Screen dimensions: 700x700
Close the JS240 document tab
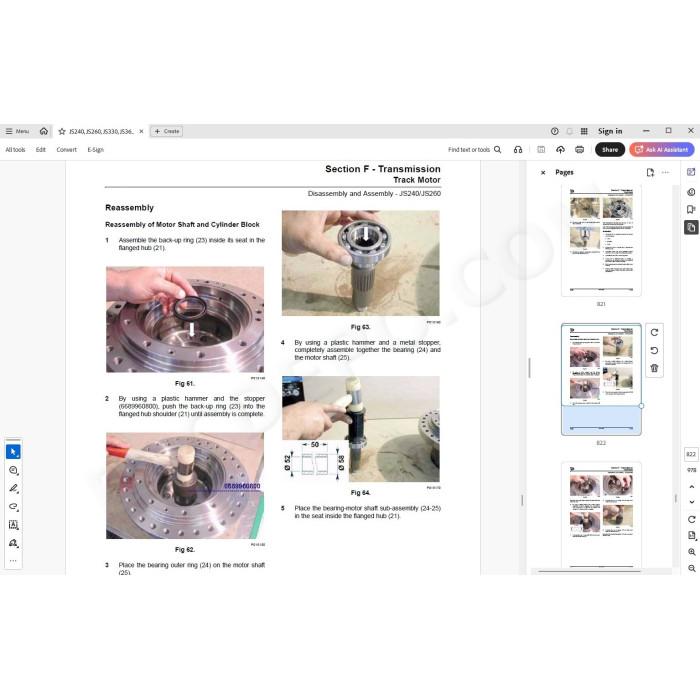[x=141, y=131]
